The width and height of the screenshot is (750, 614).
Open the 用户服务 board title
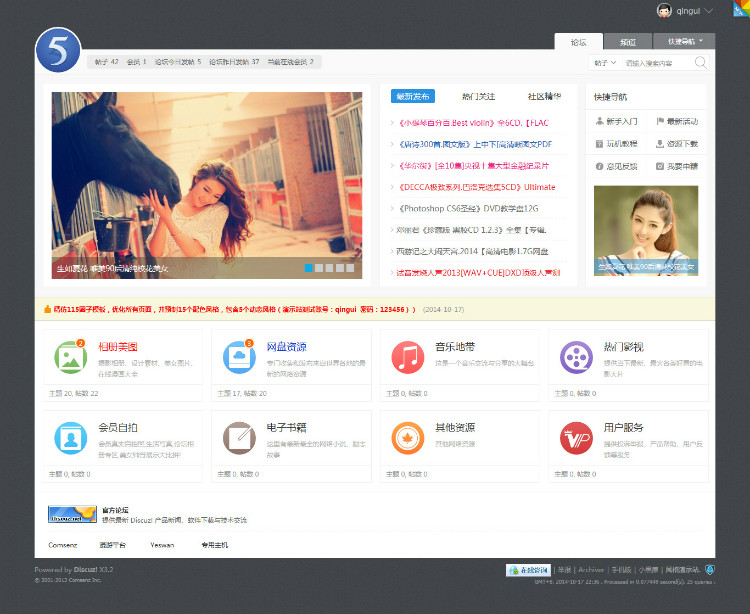pyautogui.click(x=624, y=428)
